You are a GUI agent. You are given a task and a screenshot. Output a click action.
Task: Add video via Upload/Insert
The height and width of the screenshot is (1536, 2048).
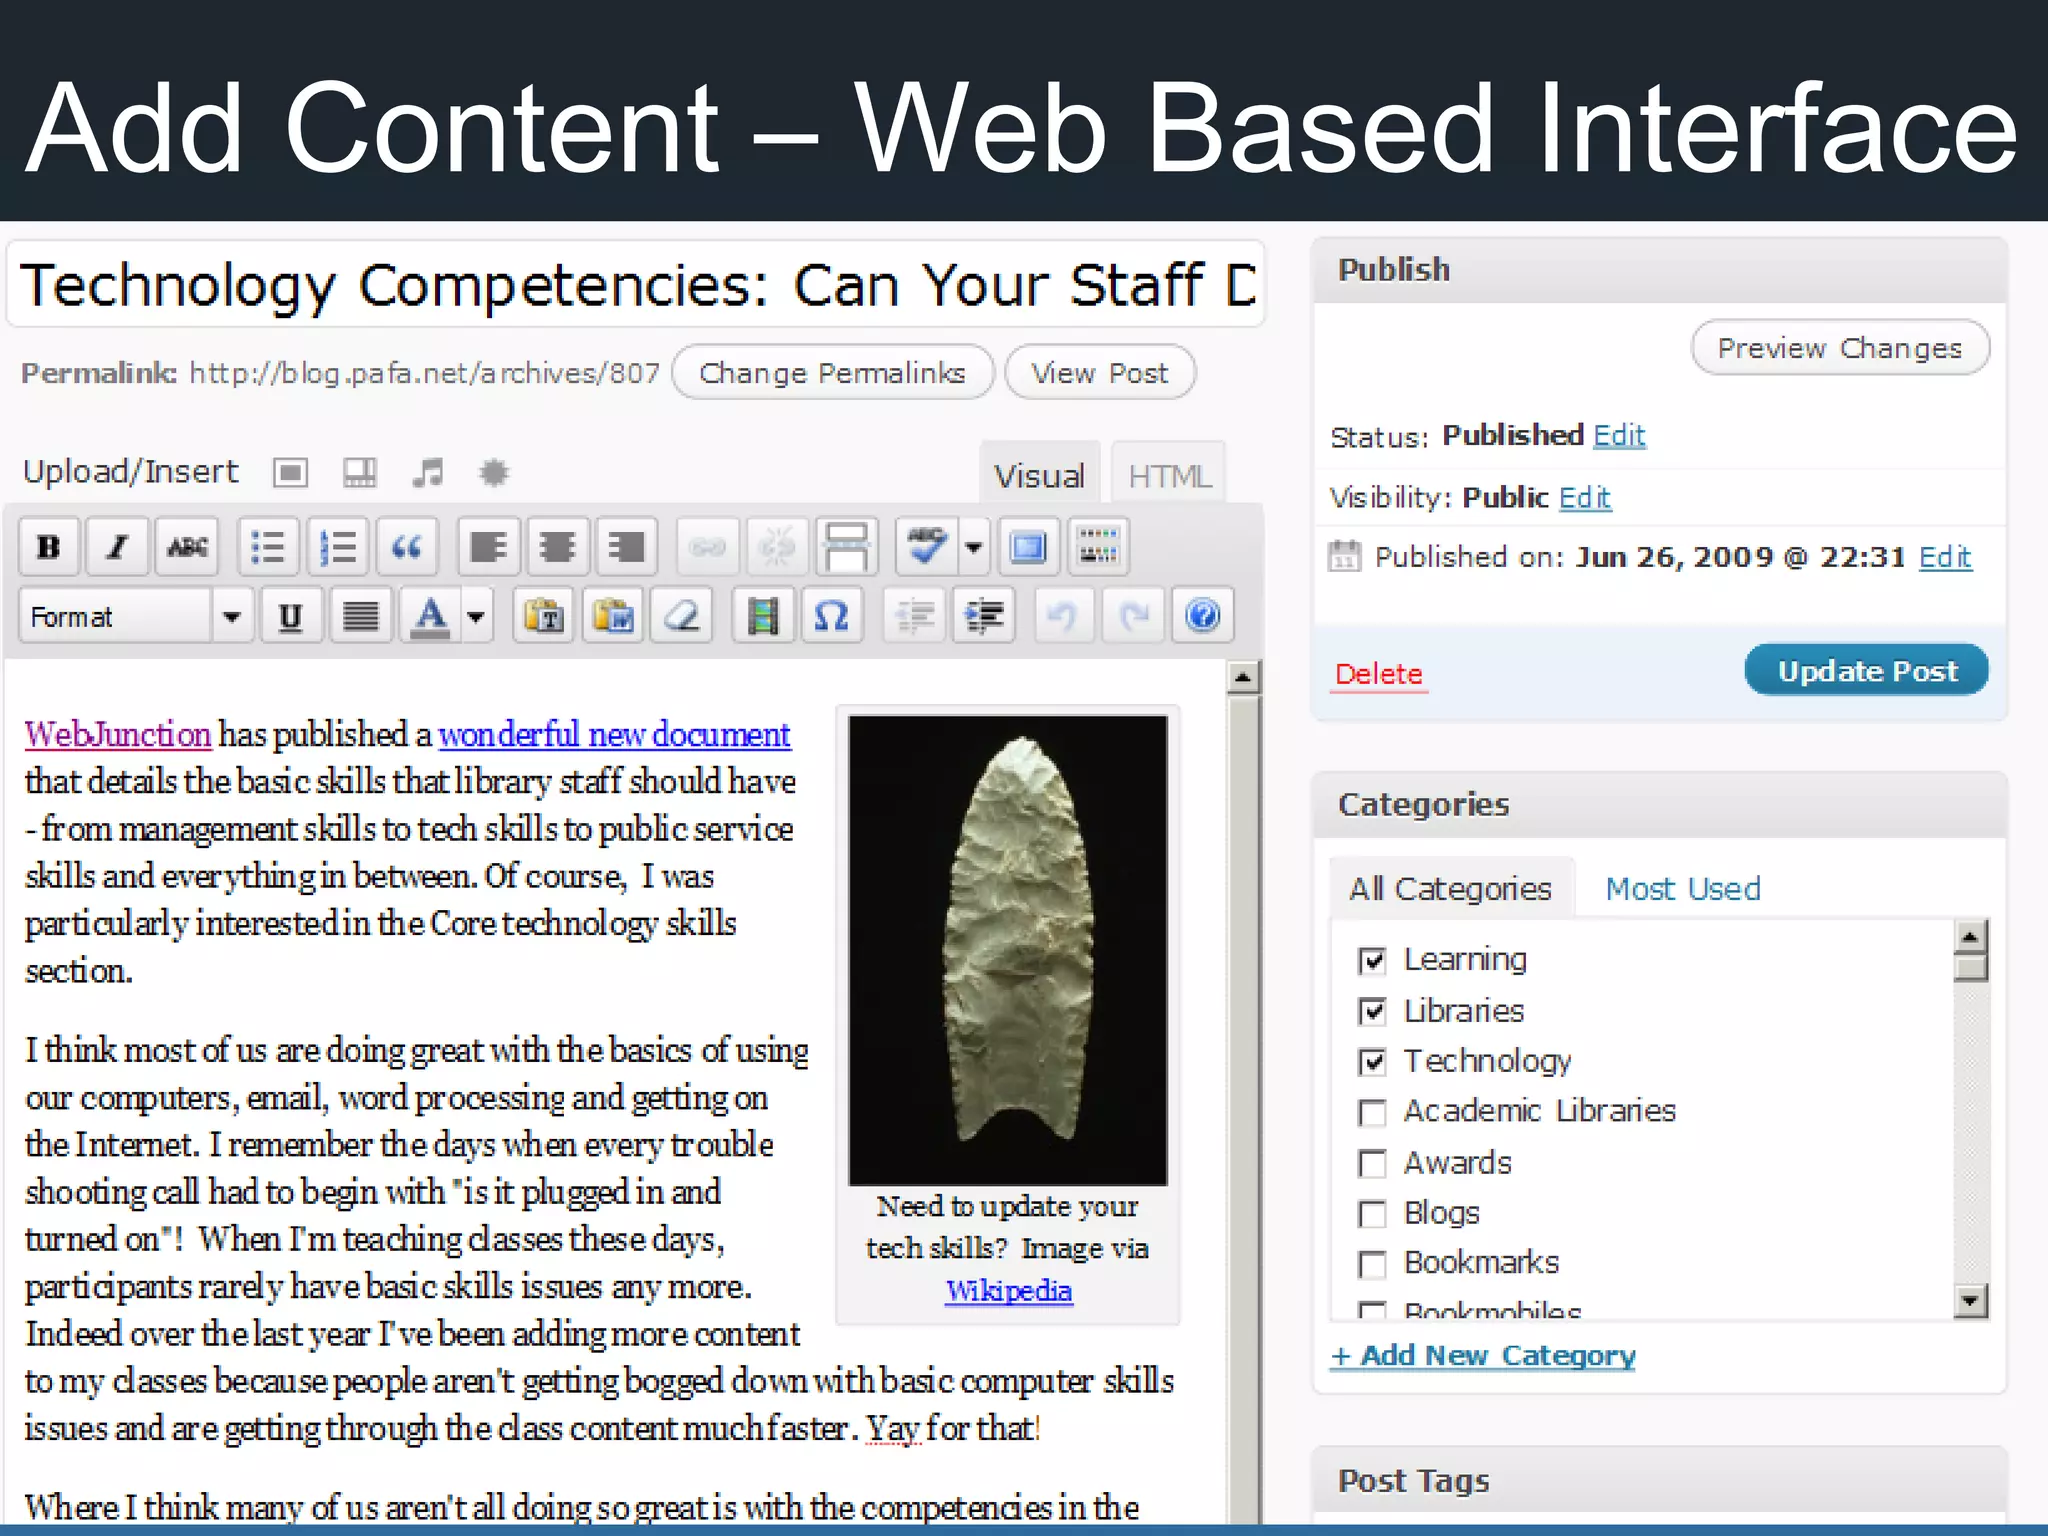click(x=359, y=472)
